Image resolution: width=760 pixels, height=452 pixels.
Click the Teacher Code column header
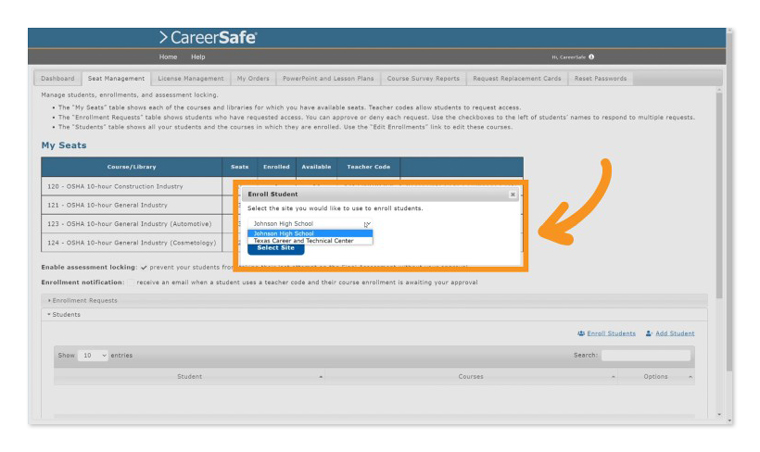coord(368,167)
